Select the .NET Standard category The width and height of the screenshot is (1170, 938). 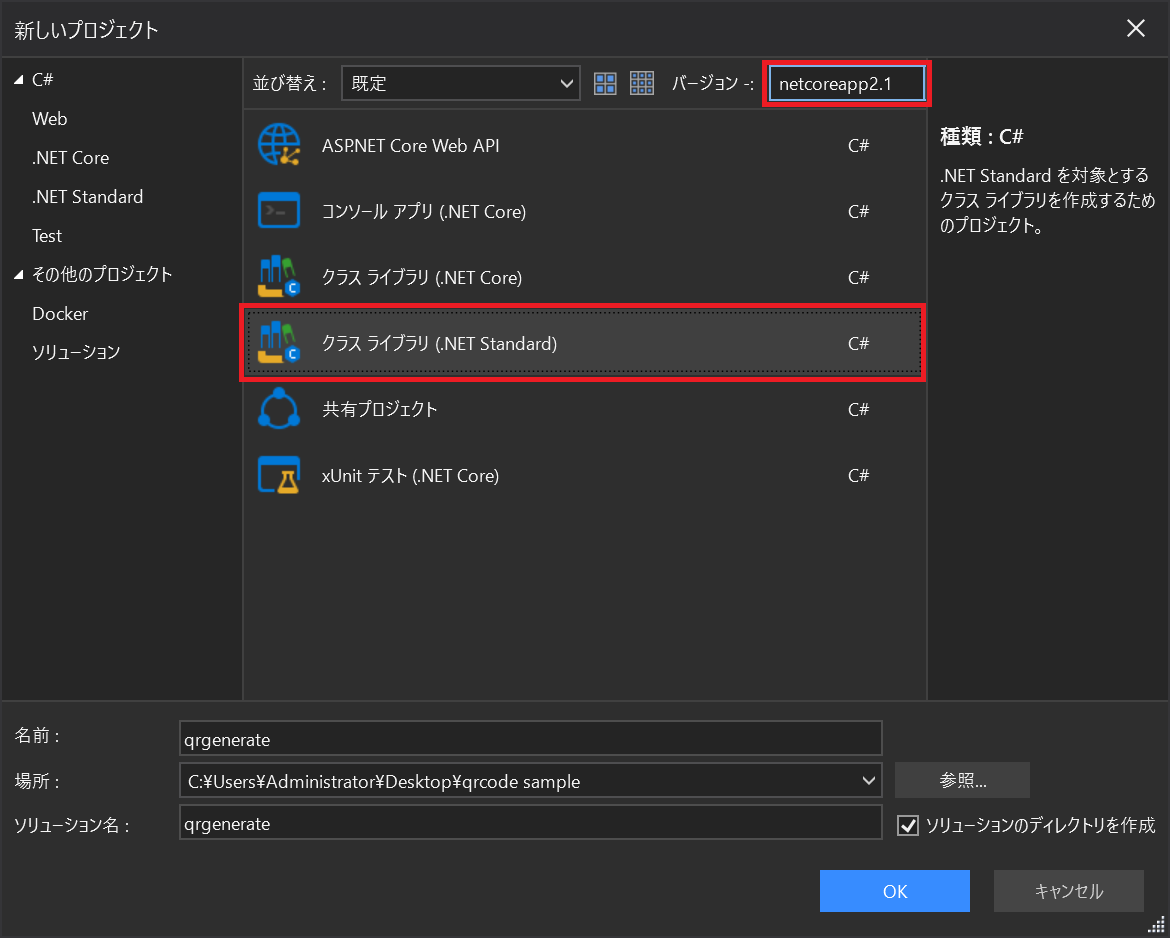pyautogui.click(x=87, y=196)
